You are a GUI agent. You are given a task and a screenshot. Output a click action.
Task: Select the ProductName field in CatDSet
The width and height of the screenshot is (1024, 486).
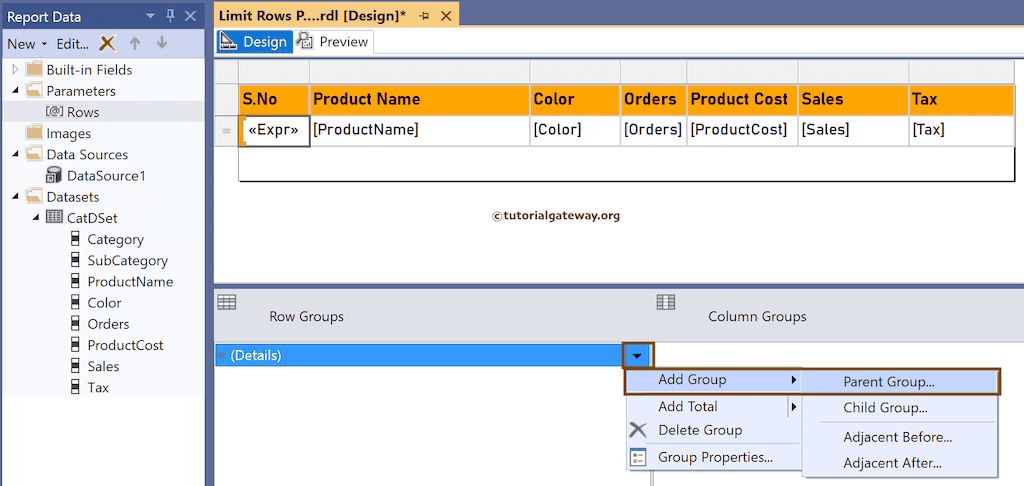(130, 281)
